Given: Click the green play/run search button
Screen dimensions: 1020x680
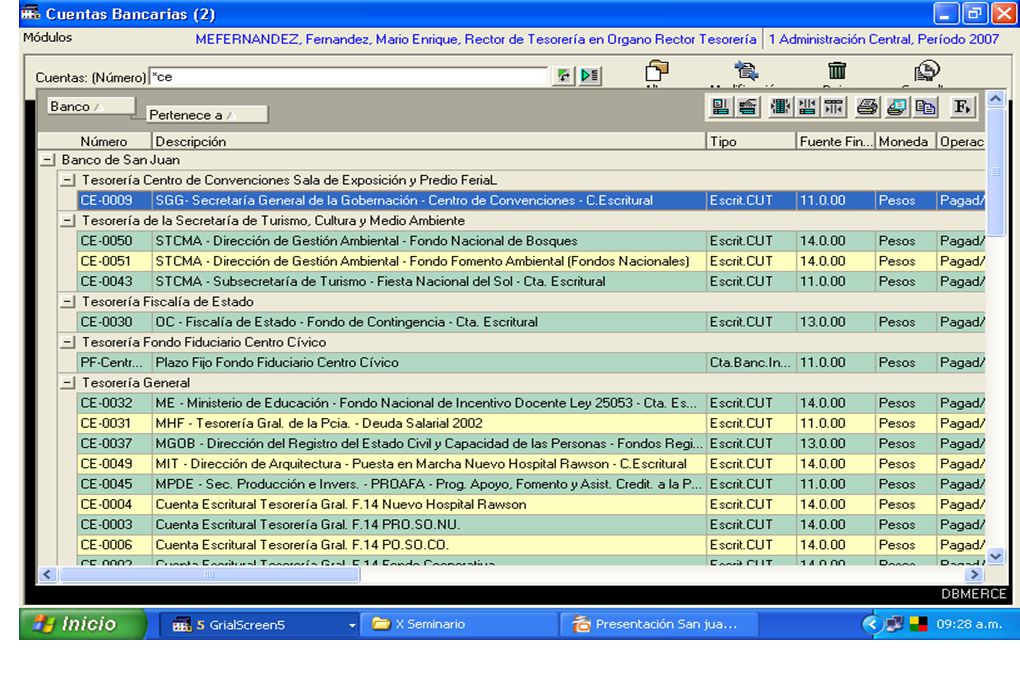Looking at the screenshot, I should [x=590, y=75].
